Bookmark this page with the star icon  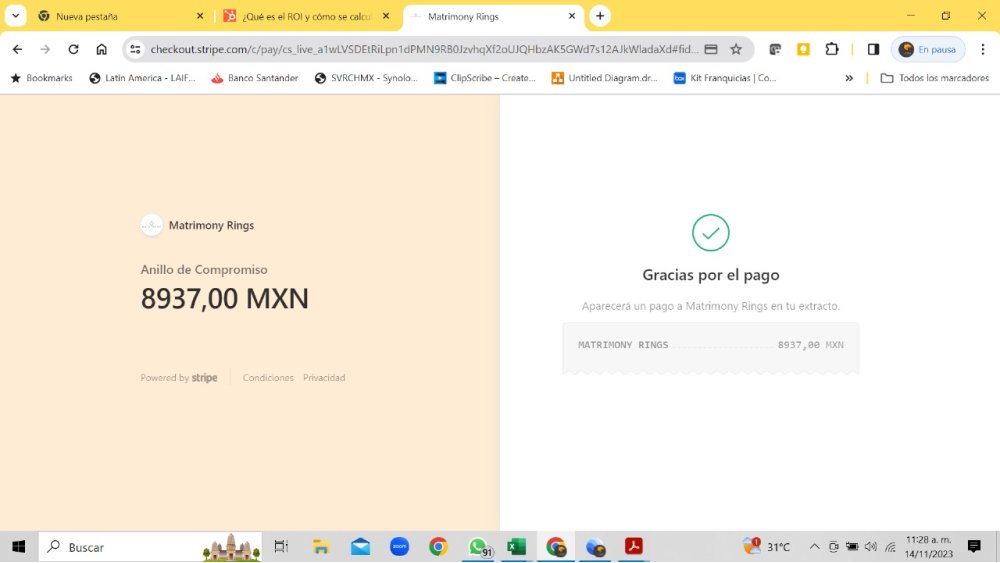[x=736, y=49]
